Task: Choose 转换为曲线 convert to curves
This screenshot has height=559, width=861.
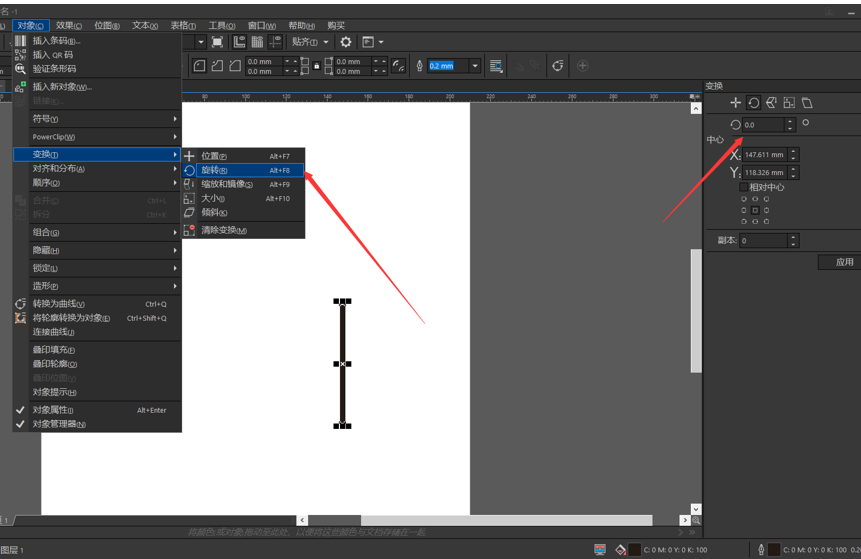Action: [x=58, y=304]
